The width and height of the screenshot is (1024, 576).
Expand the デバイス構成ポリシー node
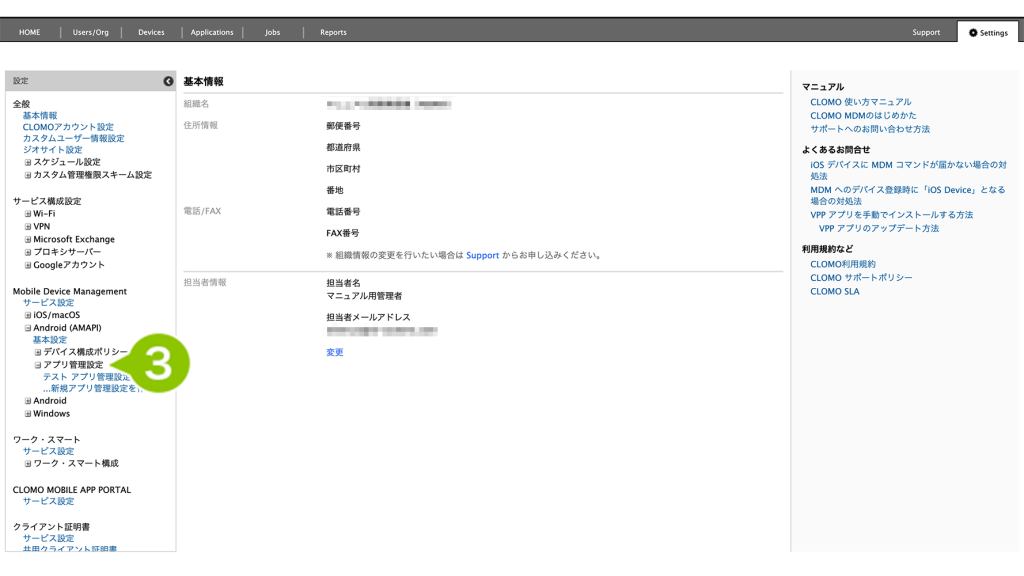pos(38,352)
